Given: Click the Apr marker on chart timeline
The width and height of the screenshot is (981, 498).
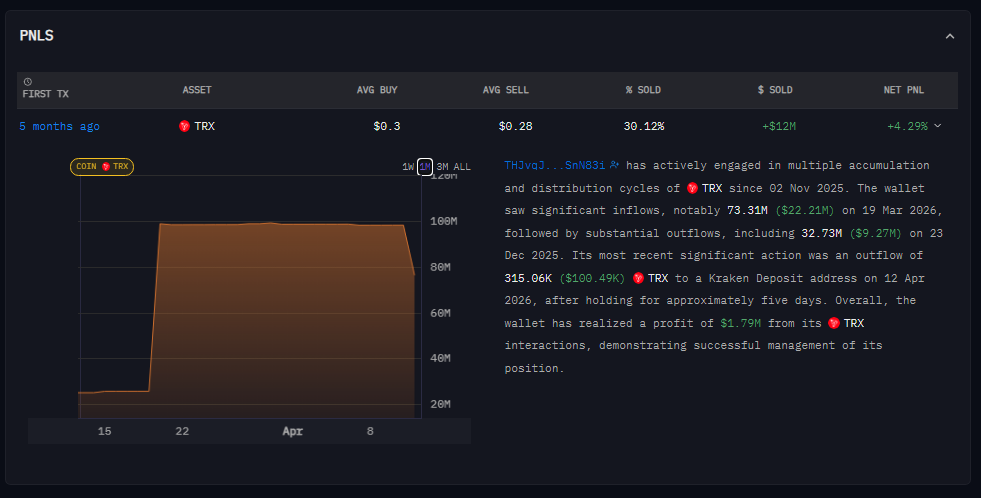Looking at the screenshot, I should pos(292,431).
